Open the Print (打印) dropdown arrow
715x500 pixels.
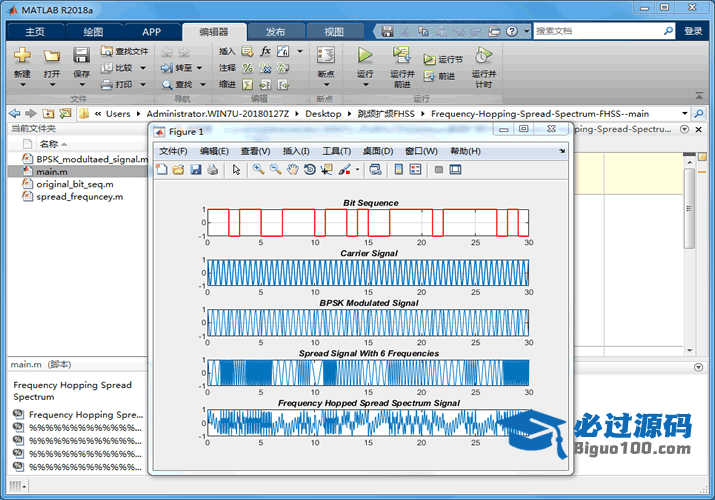(143, 84)
